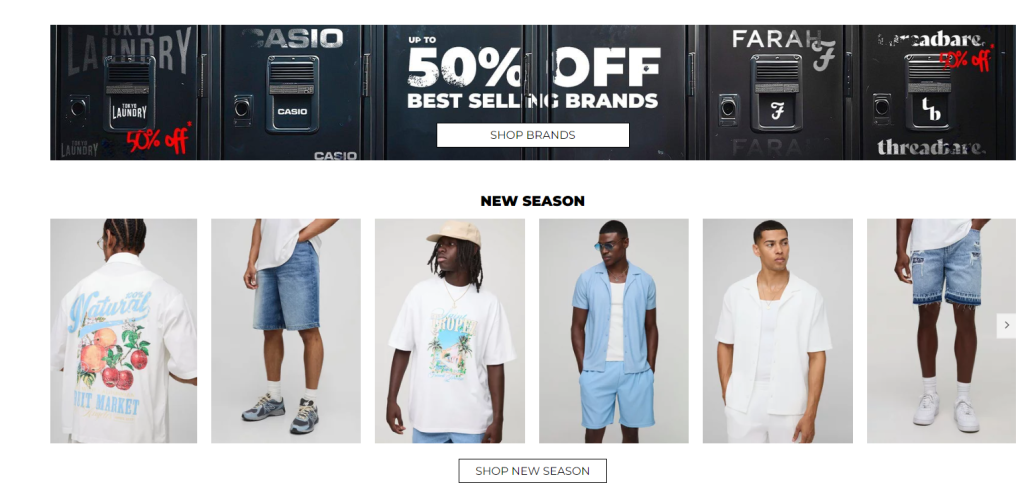
Task: Click the Tokyo Laundry locker logo
Action: (129, 112)
